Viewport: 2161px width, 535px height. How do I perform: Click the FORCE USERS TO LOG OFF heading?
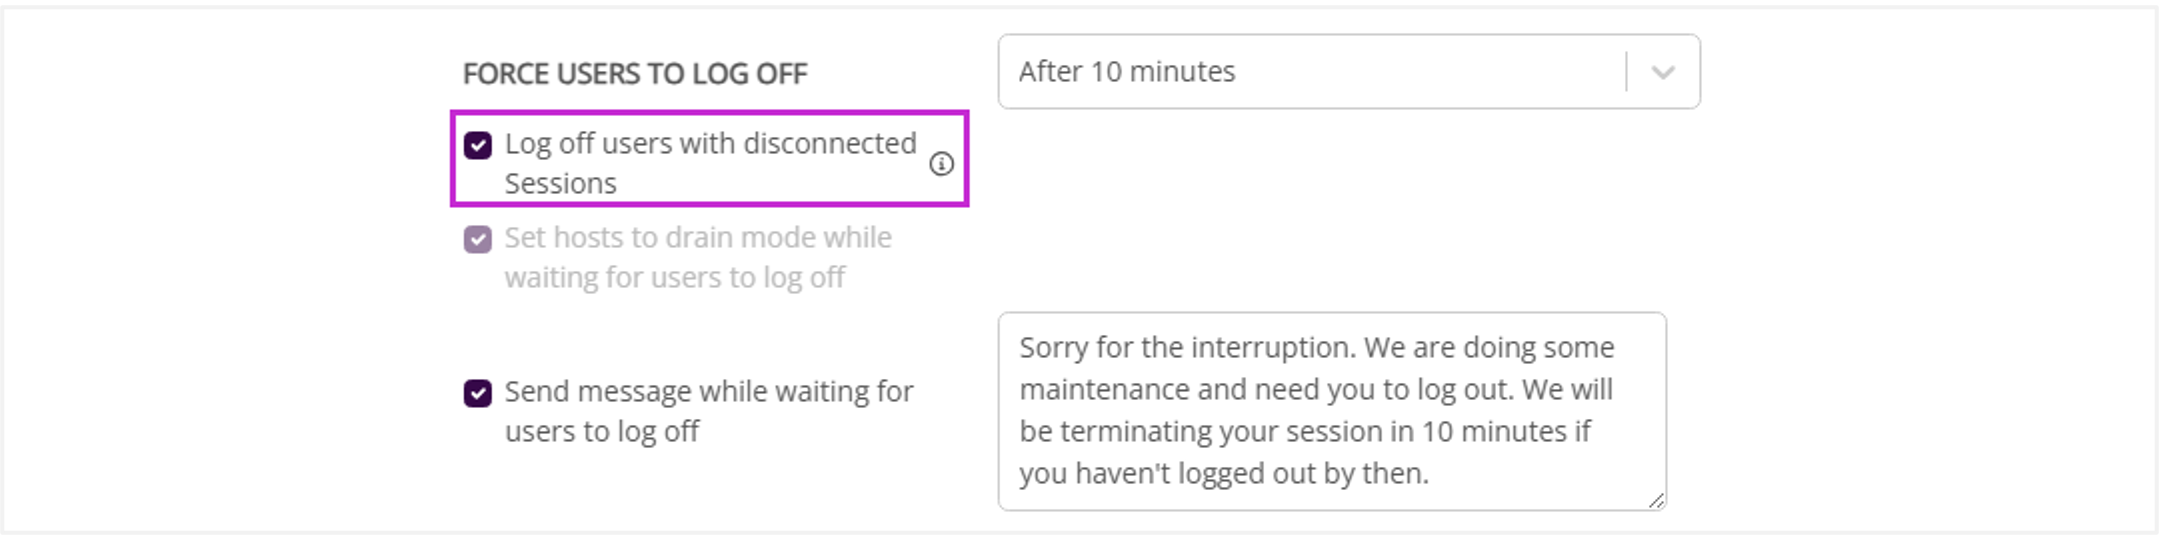[x=635, y=74]
